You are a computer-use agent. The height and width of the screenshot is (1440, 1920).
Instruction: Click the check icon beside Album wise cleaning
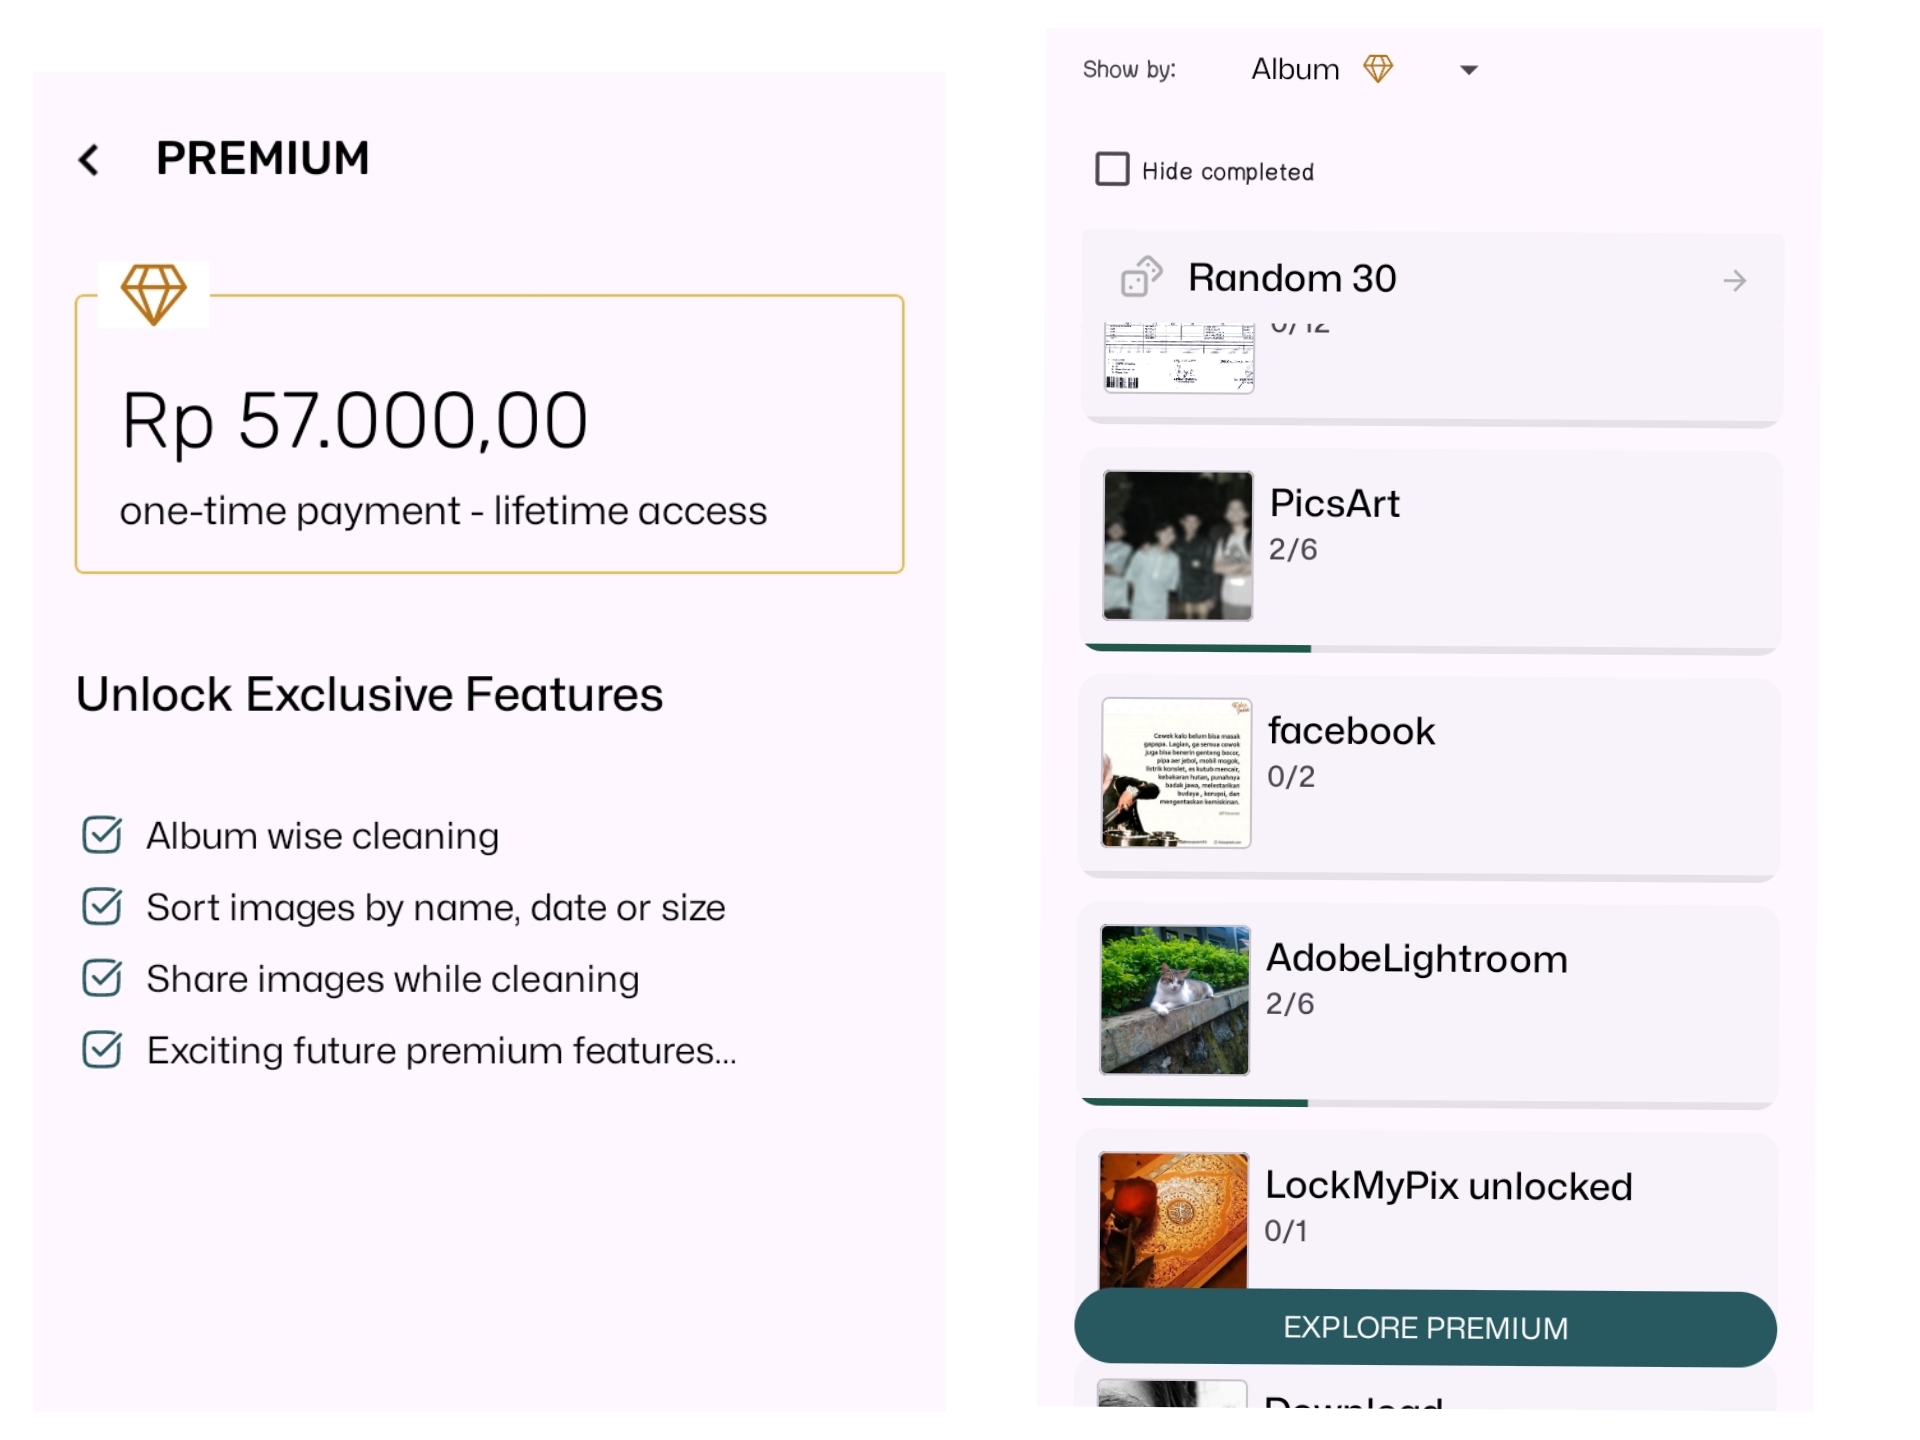coord(102,835)
